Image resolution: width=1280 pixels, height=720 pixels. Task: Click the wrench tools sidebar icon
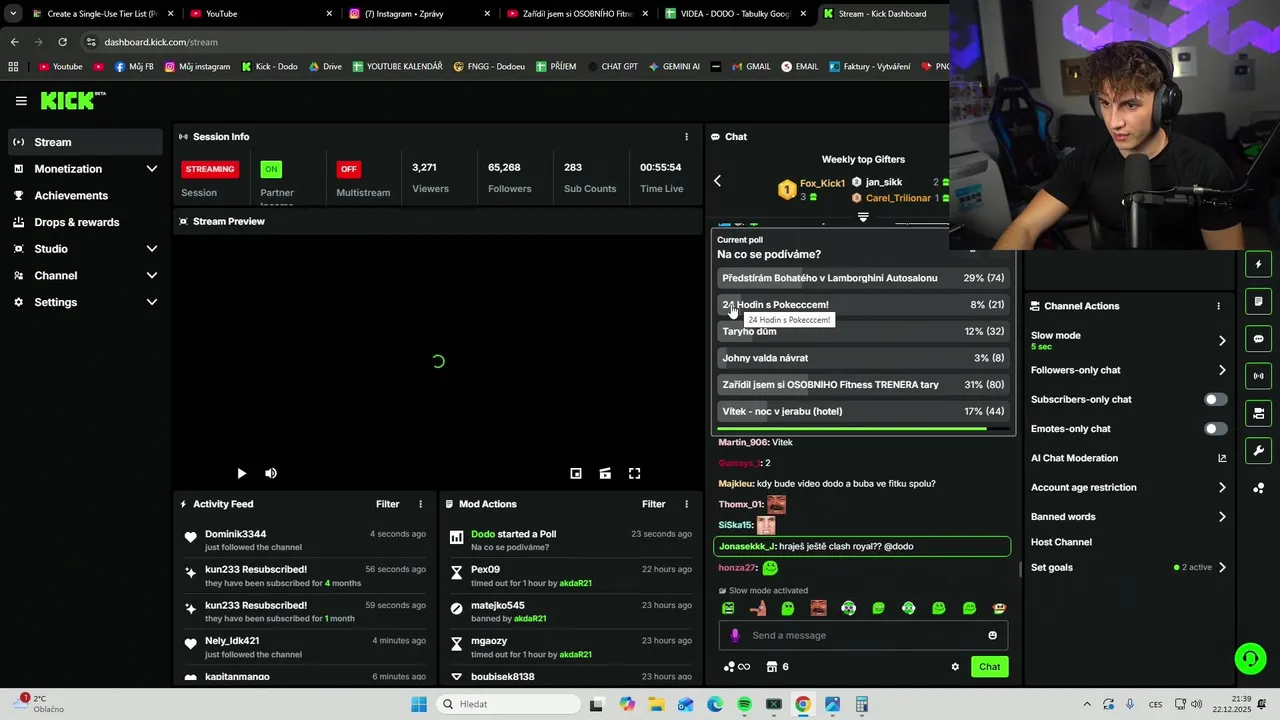[1258, 450]
